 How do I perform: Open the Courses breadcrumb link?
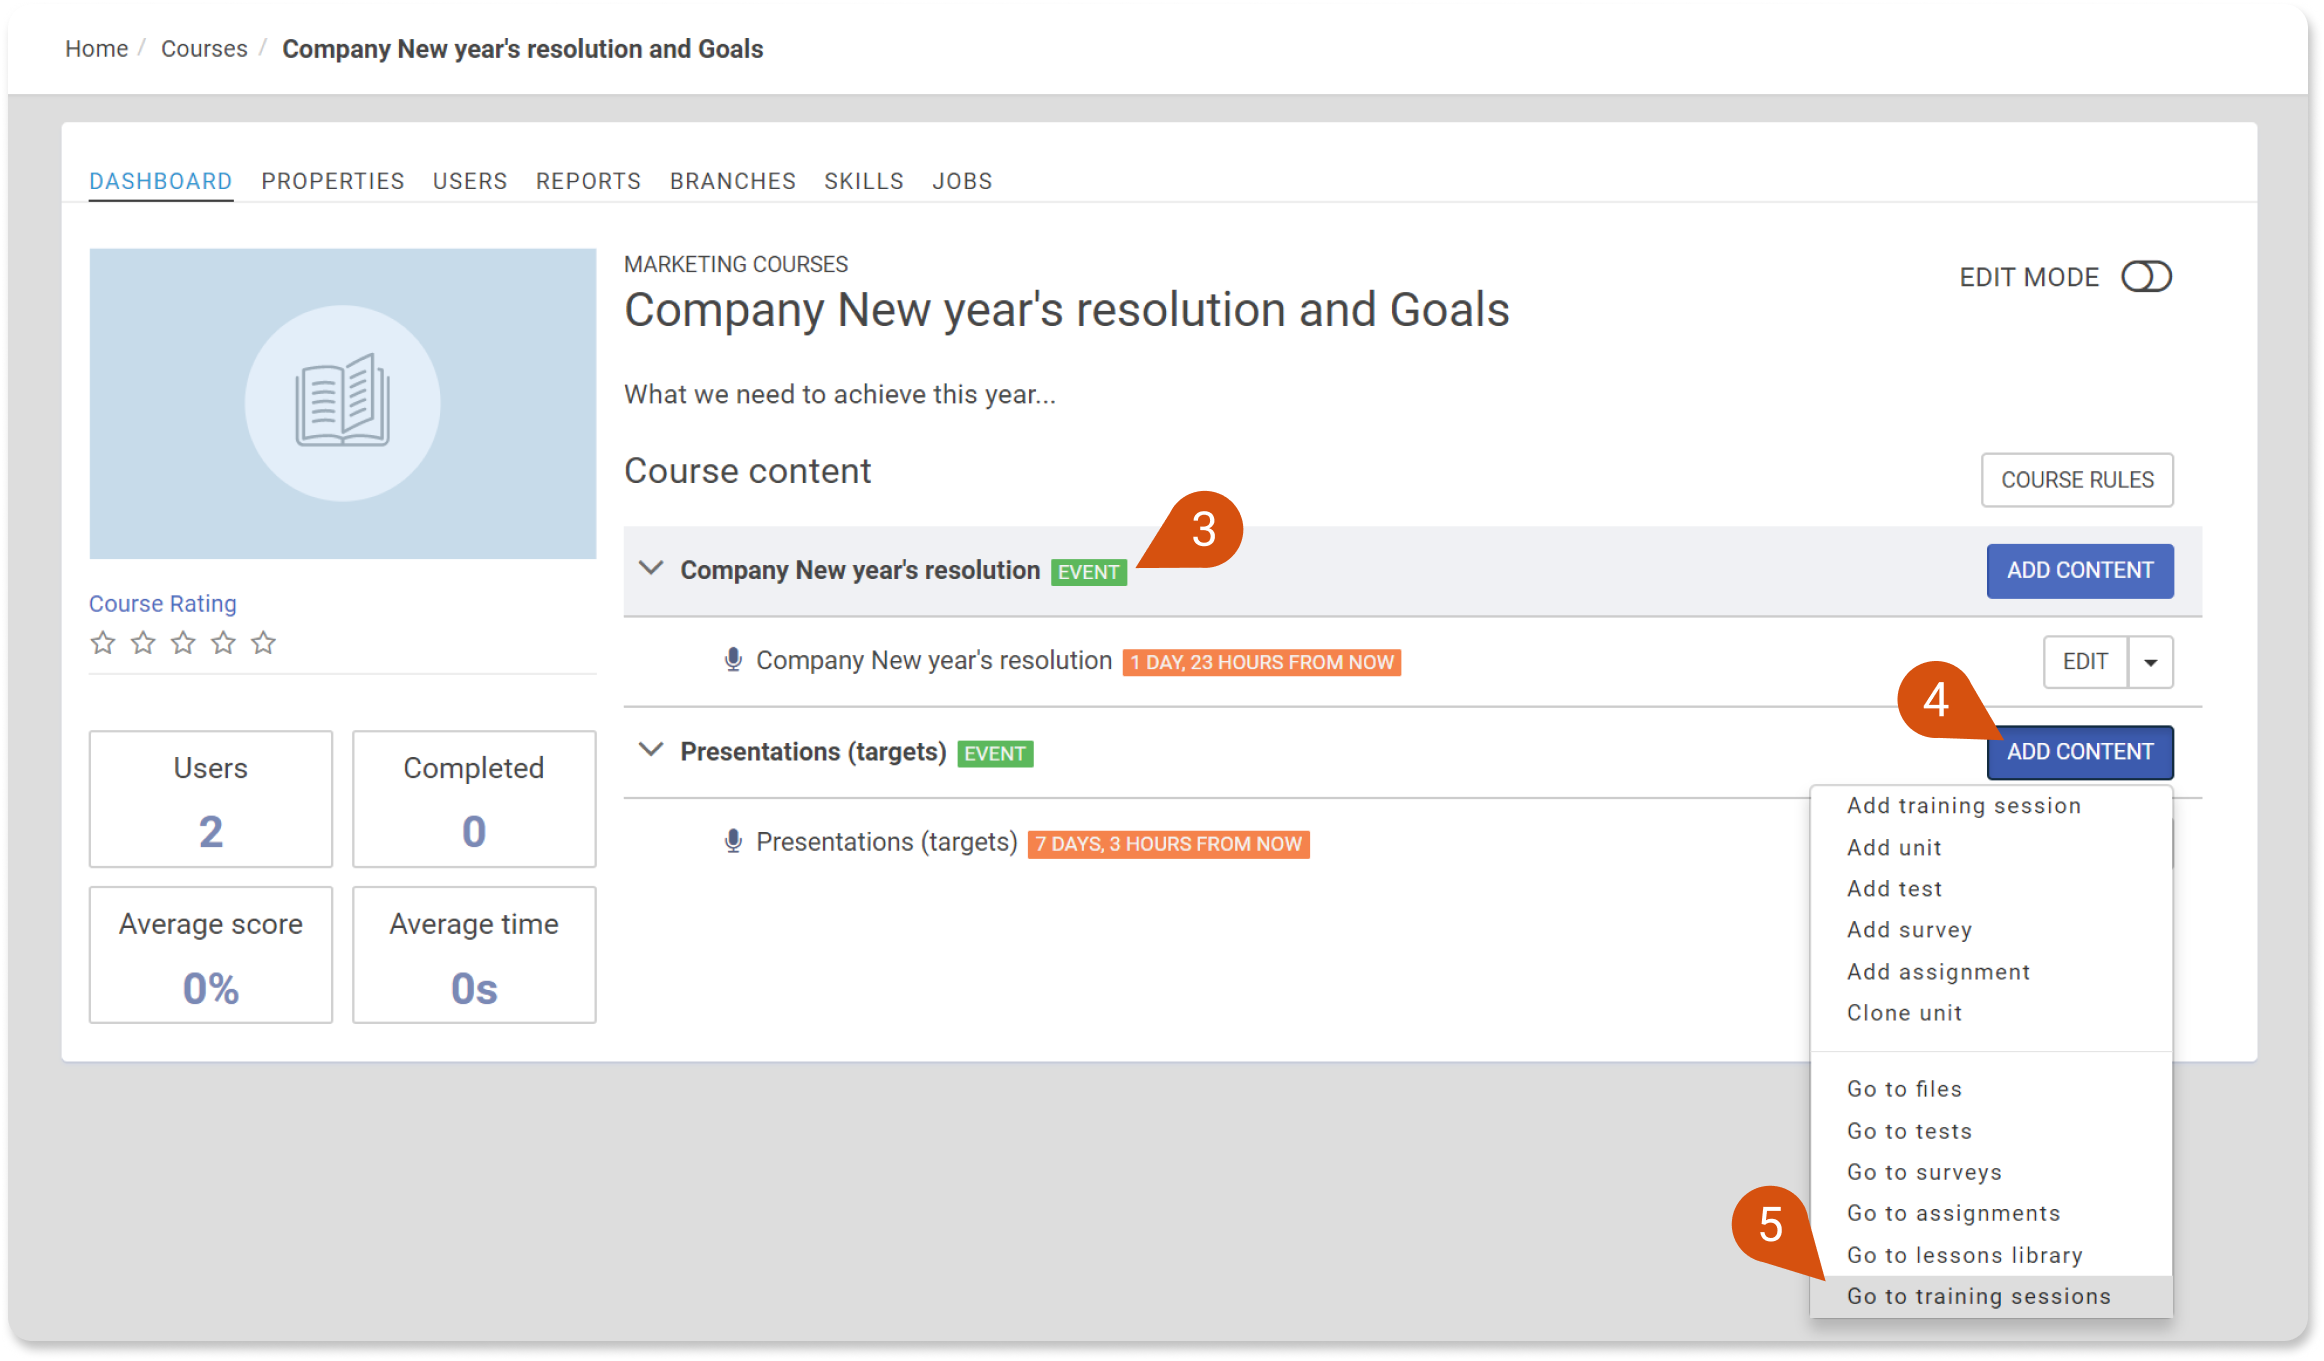point(204,49)
